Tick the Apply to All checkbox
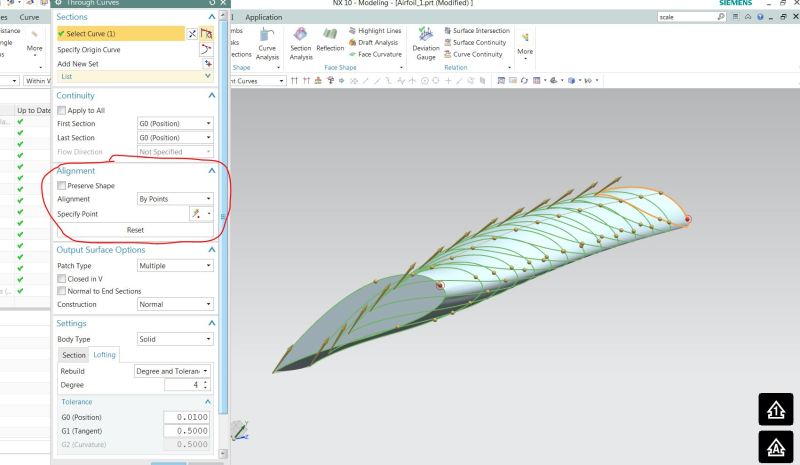The height and width of the screenshot is (465, 800). (x=62, y=110)
